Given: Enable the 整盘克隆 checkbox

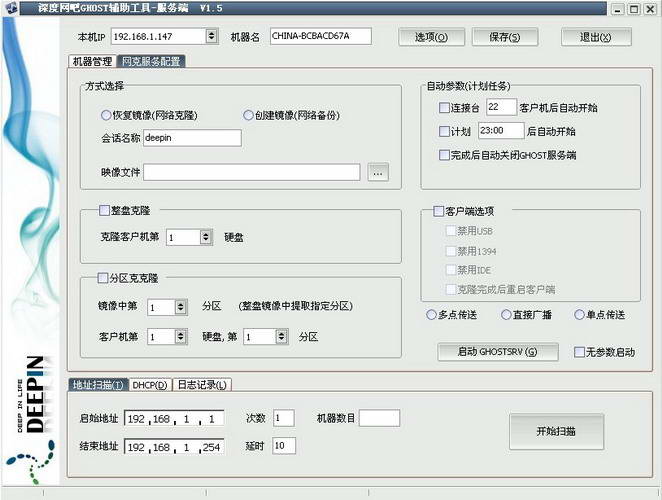Looking at the screenshot, I should coord(104,210).
